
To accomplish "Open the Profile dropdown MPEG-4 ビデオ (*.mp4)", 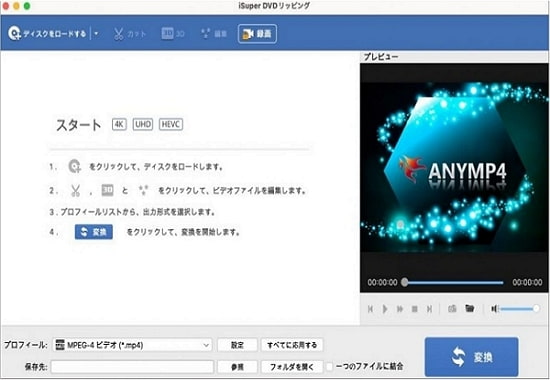I will [132, 345].
